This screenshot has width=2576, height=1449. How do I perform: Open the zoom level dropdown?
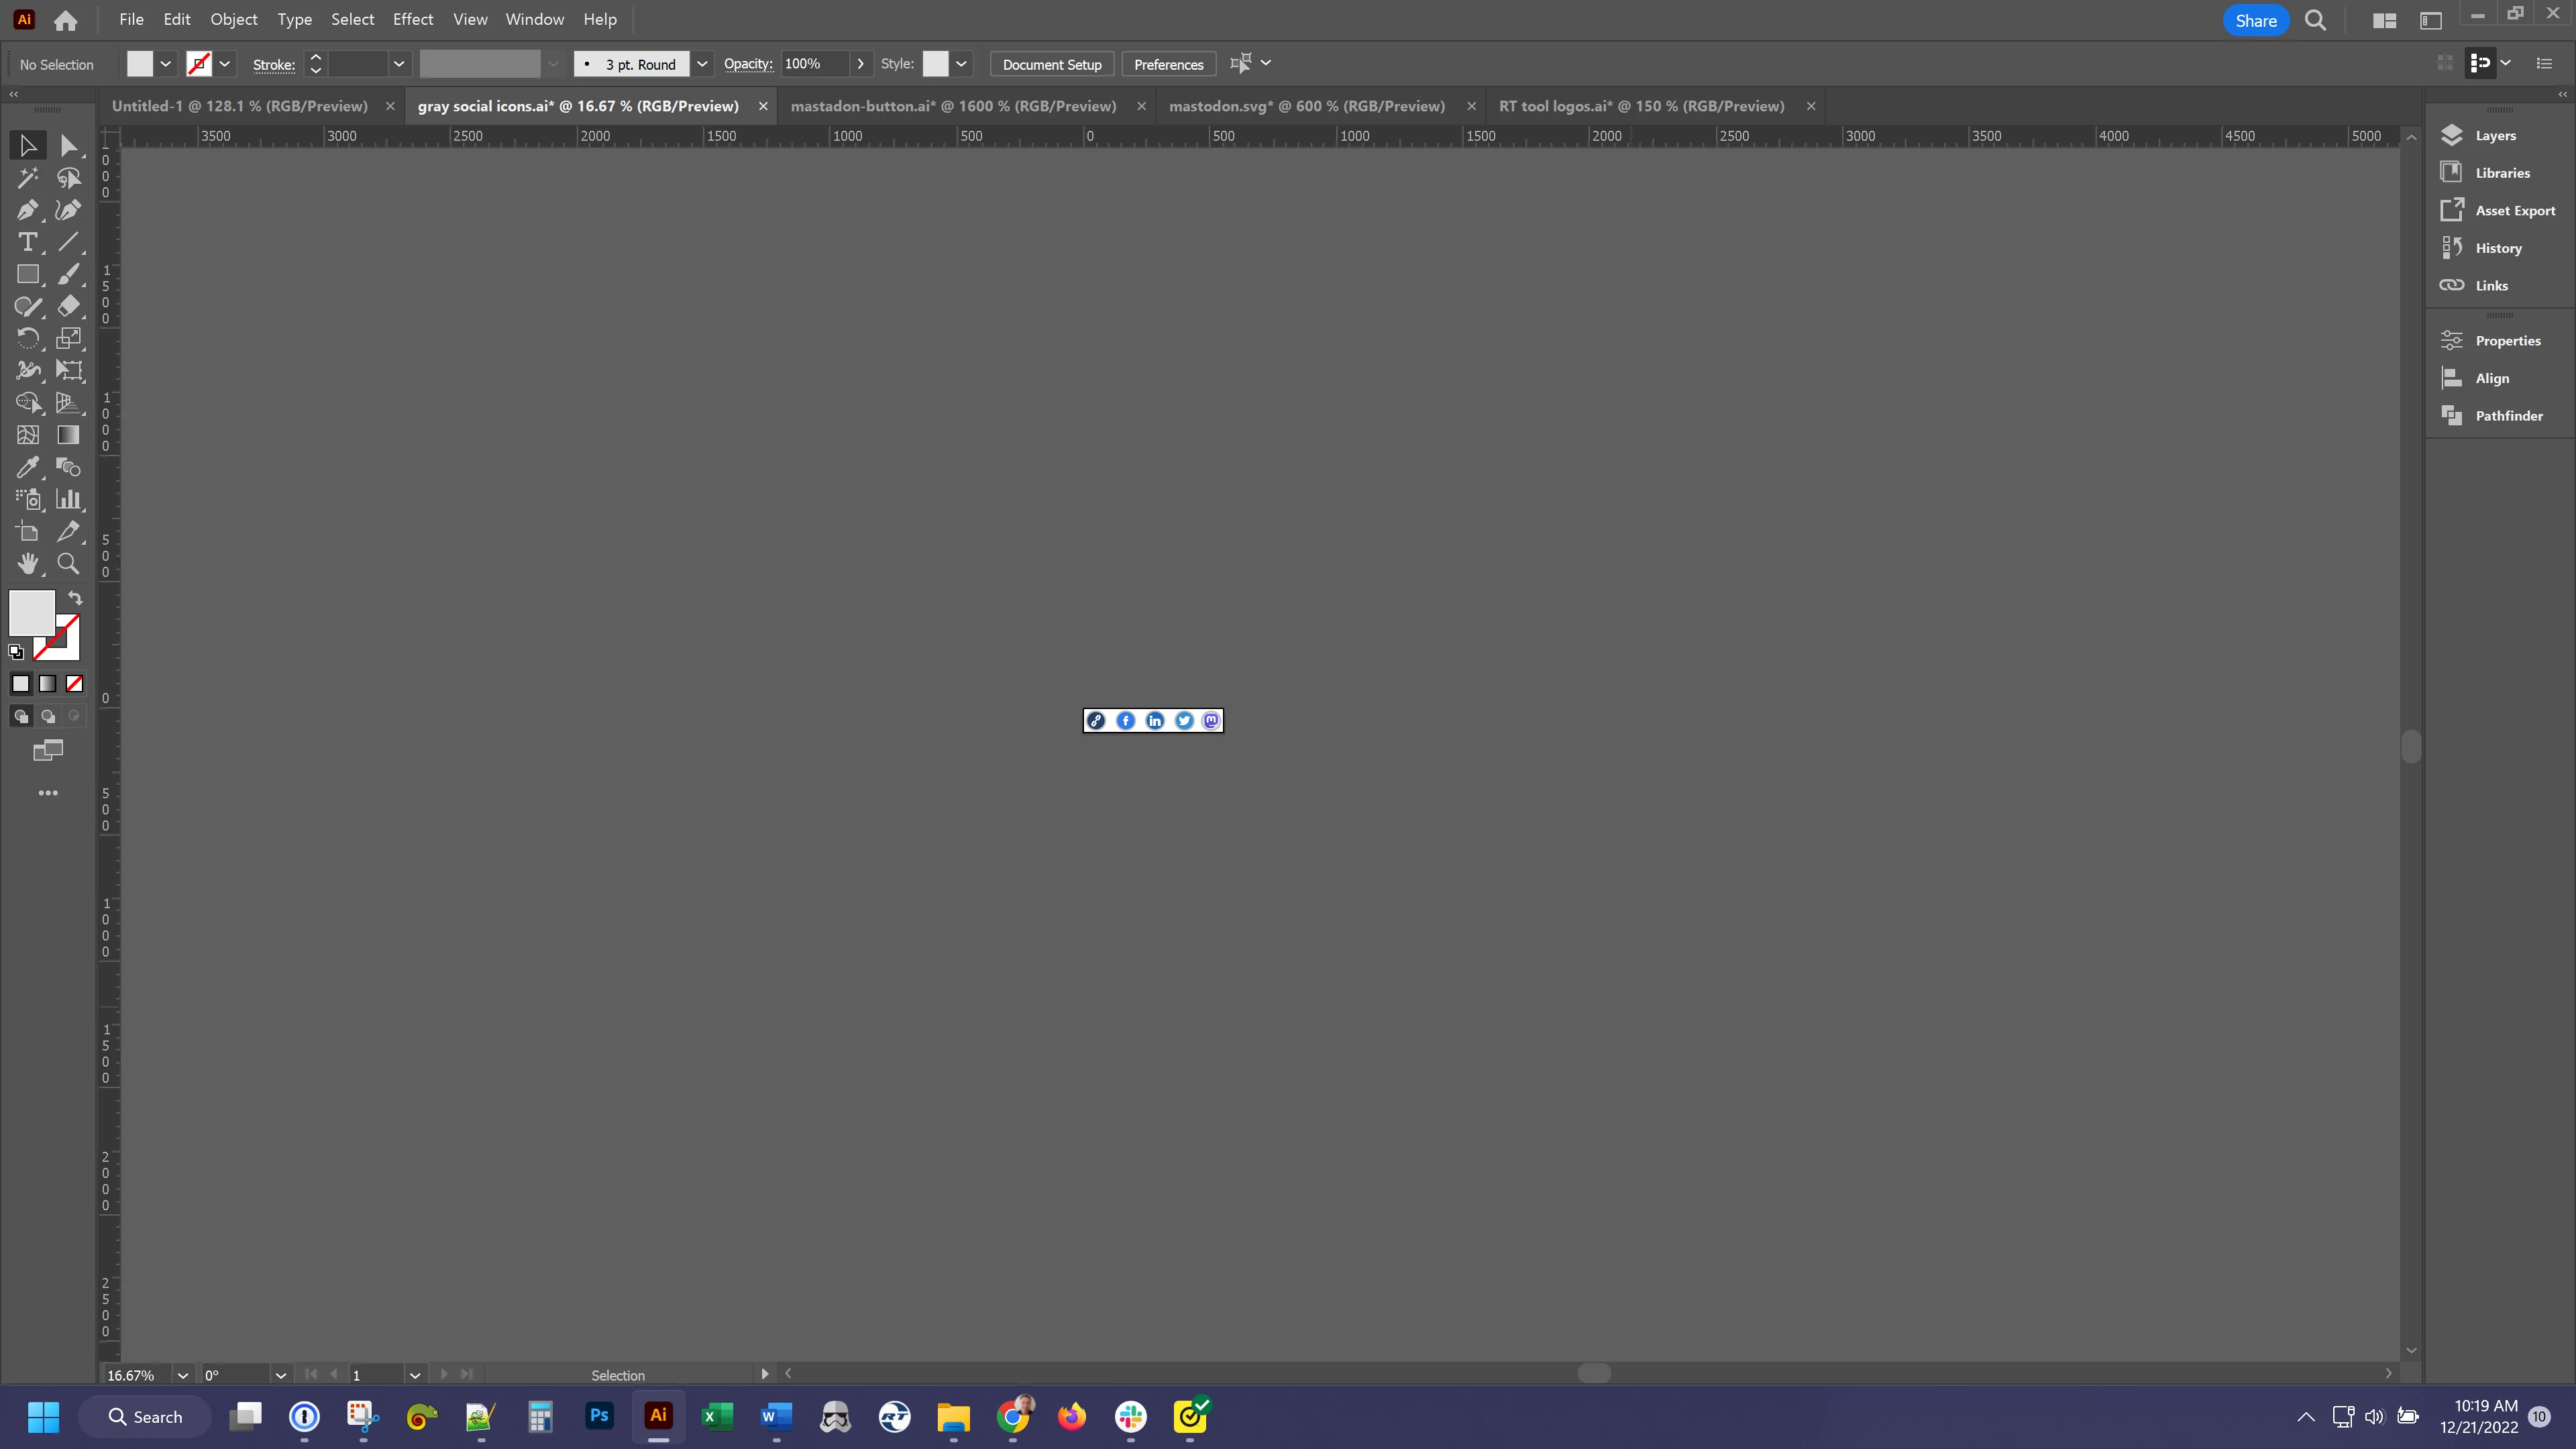pos(183,1375)
